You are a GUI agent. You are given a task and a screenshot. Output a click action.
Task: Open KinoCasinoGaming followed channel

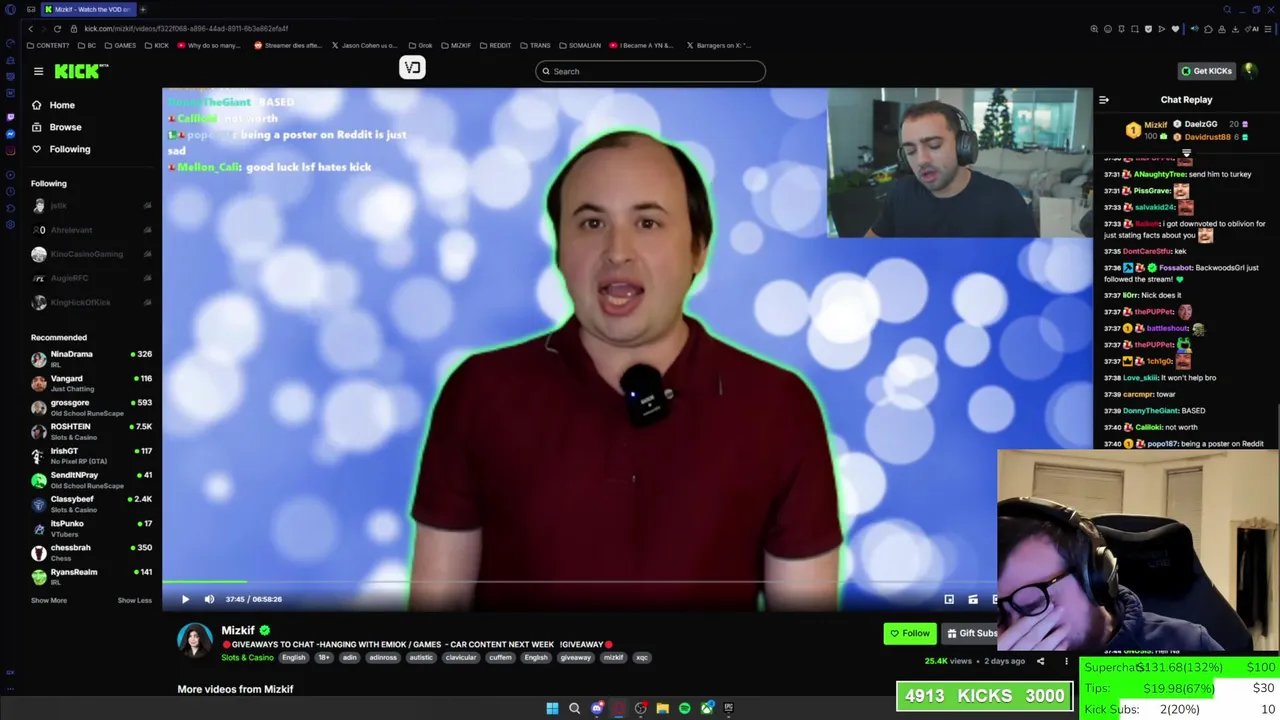click(91, 254)
